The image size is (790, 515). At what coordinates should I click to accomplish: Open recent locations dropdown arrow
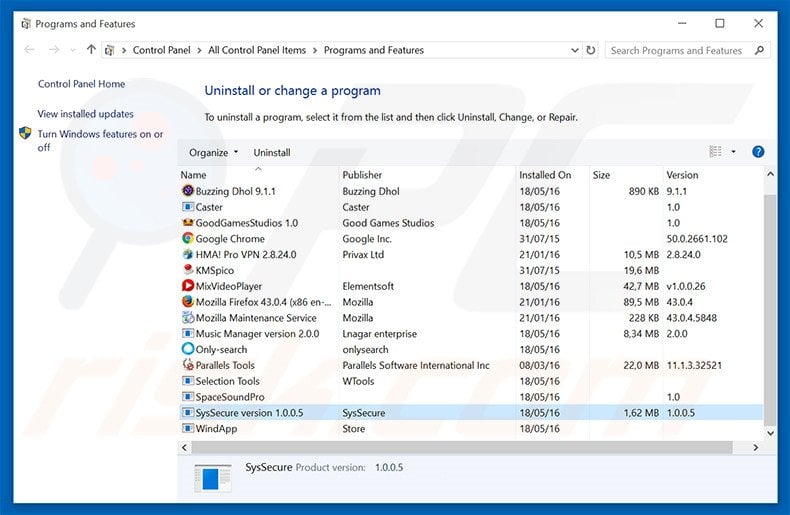point(73,50)
